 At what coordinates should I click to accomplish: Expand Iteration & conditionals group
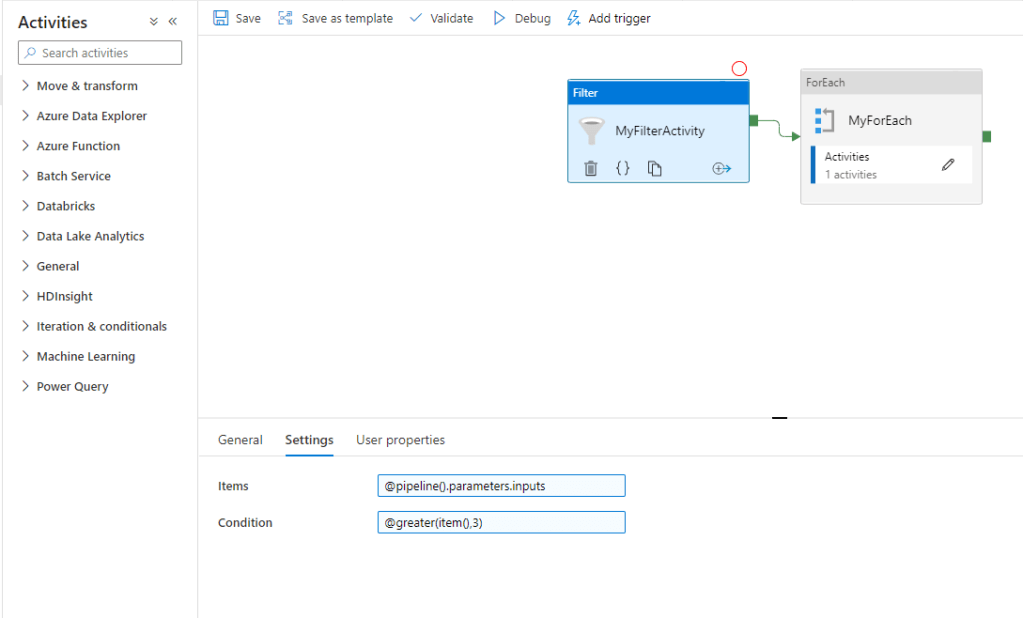click(x=101, y=326)
